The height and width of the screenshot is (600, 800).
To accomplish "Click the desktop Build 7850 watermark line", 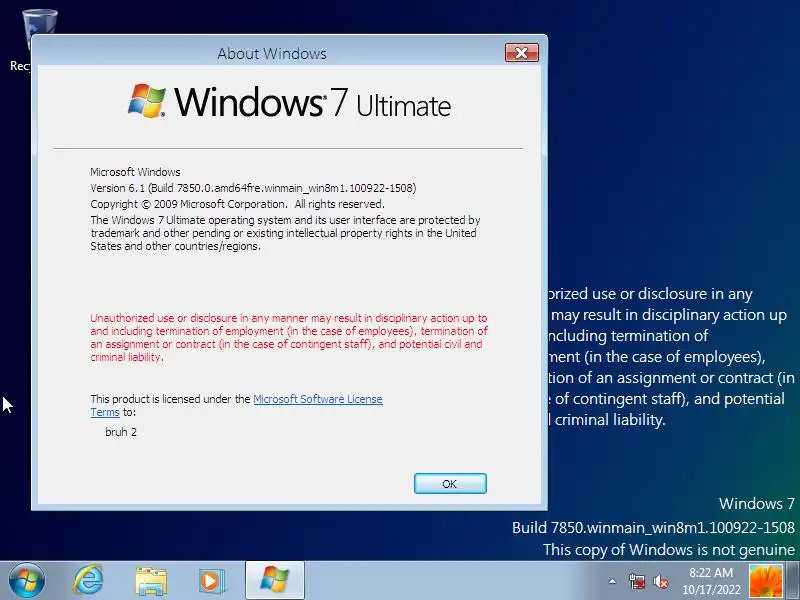I will tap(653, 527).
